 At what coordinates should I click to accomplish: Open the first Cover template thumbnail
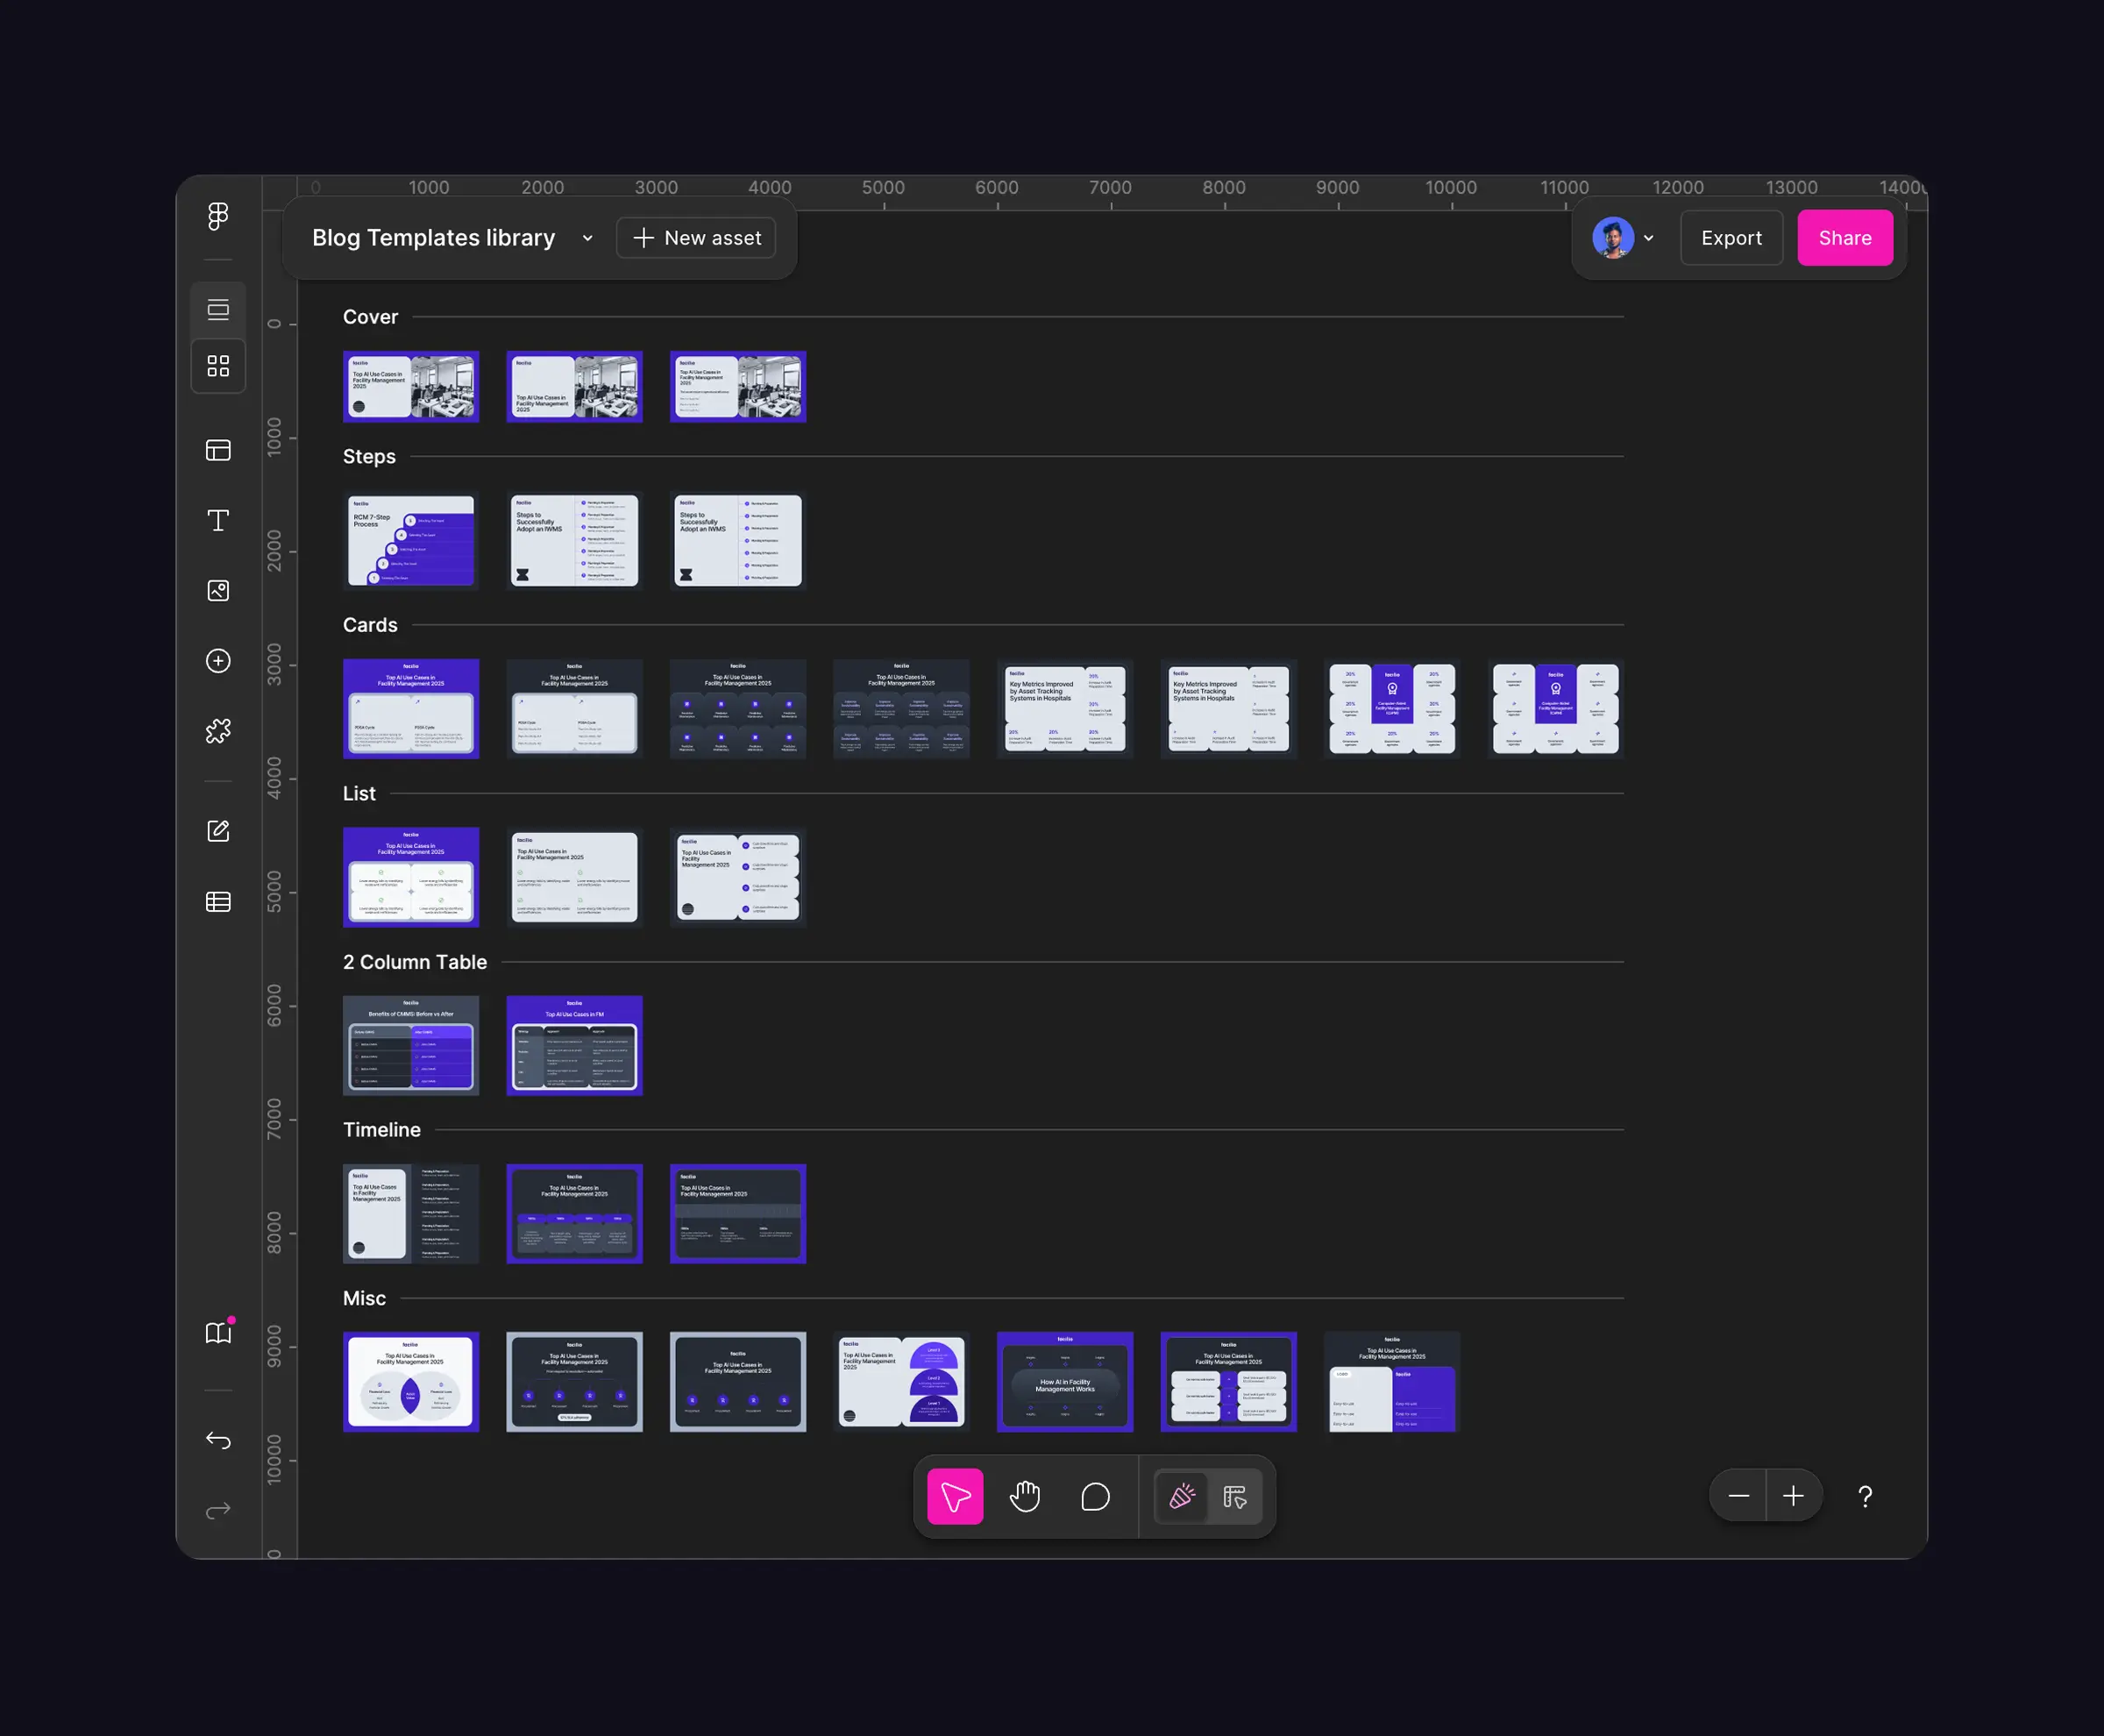coord(411,386)
